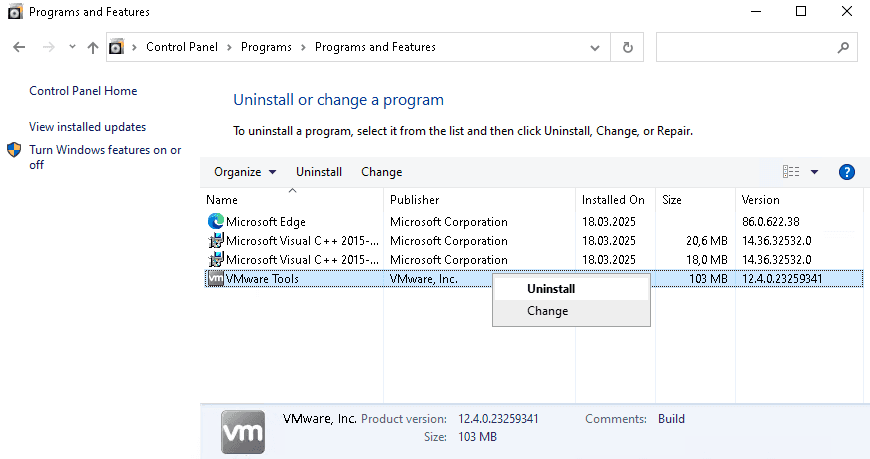Image resolution: width=870 pixels, height=459 pixels.
Task: Open Control Panel Home link
Action: pos(83,91)
